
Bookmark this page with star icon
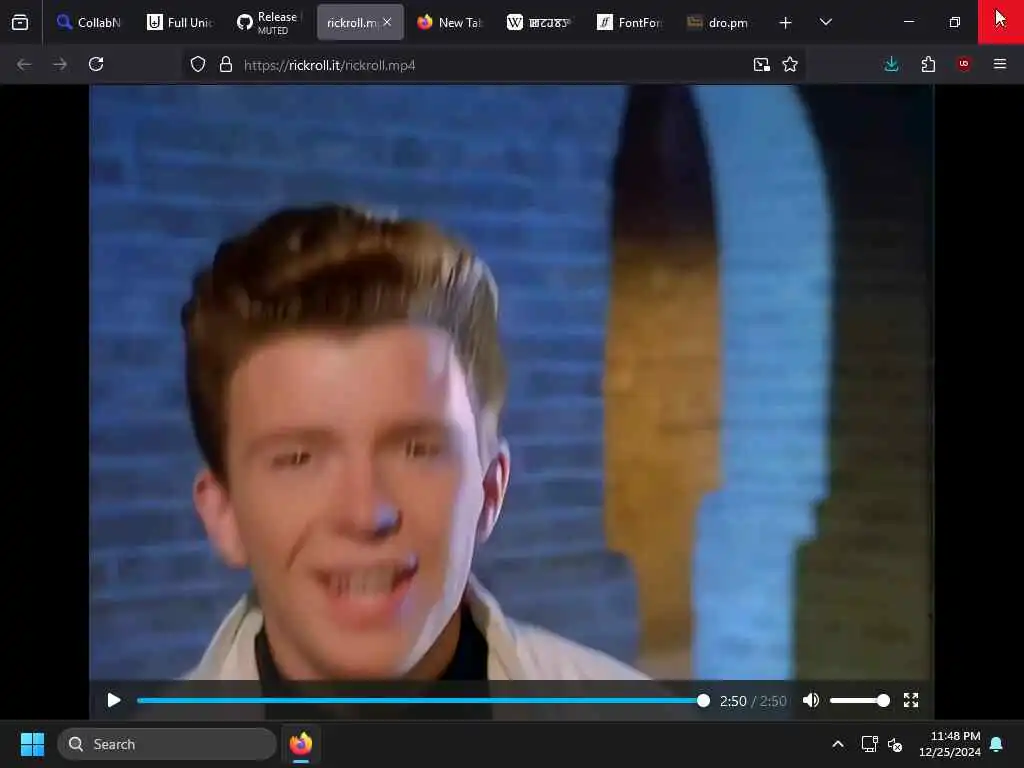pos(790,65)
